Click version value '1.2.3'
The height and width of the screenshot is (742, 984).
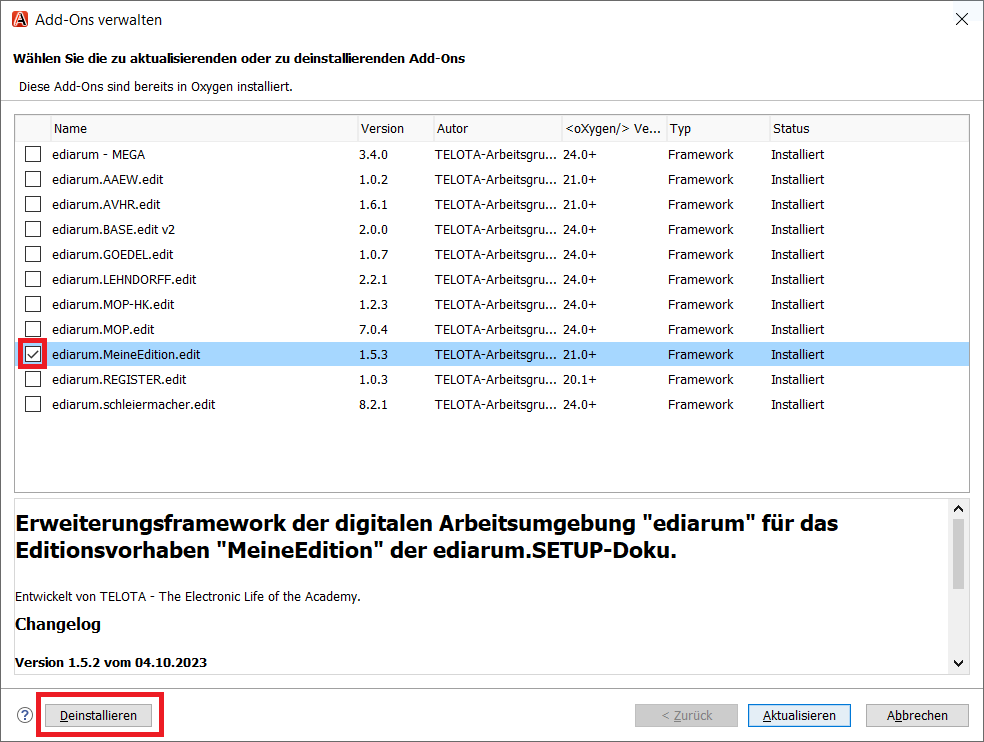(x=373, y=304)
